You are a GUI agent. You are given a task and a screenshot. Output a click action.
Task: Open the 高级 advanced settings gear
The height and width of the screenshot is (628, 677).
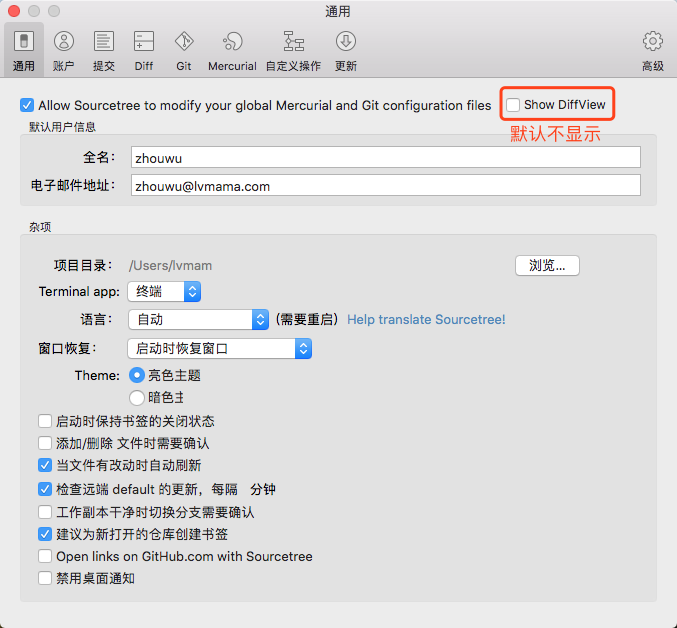(652, 49)
